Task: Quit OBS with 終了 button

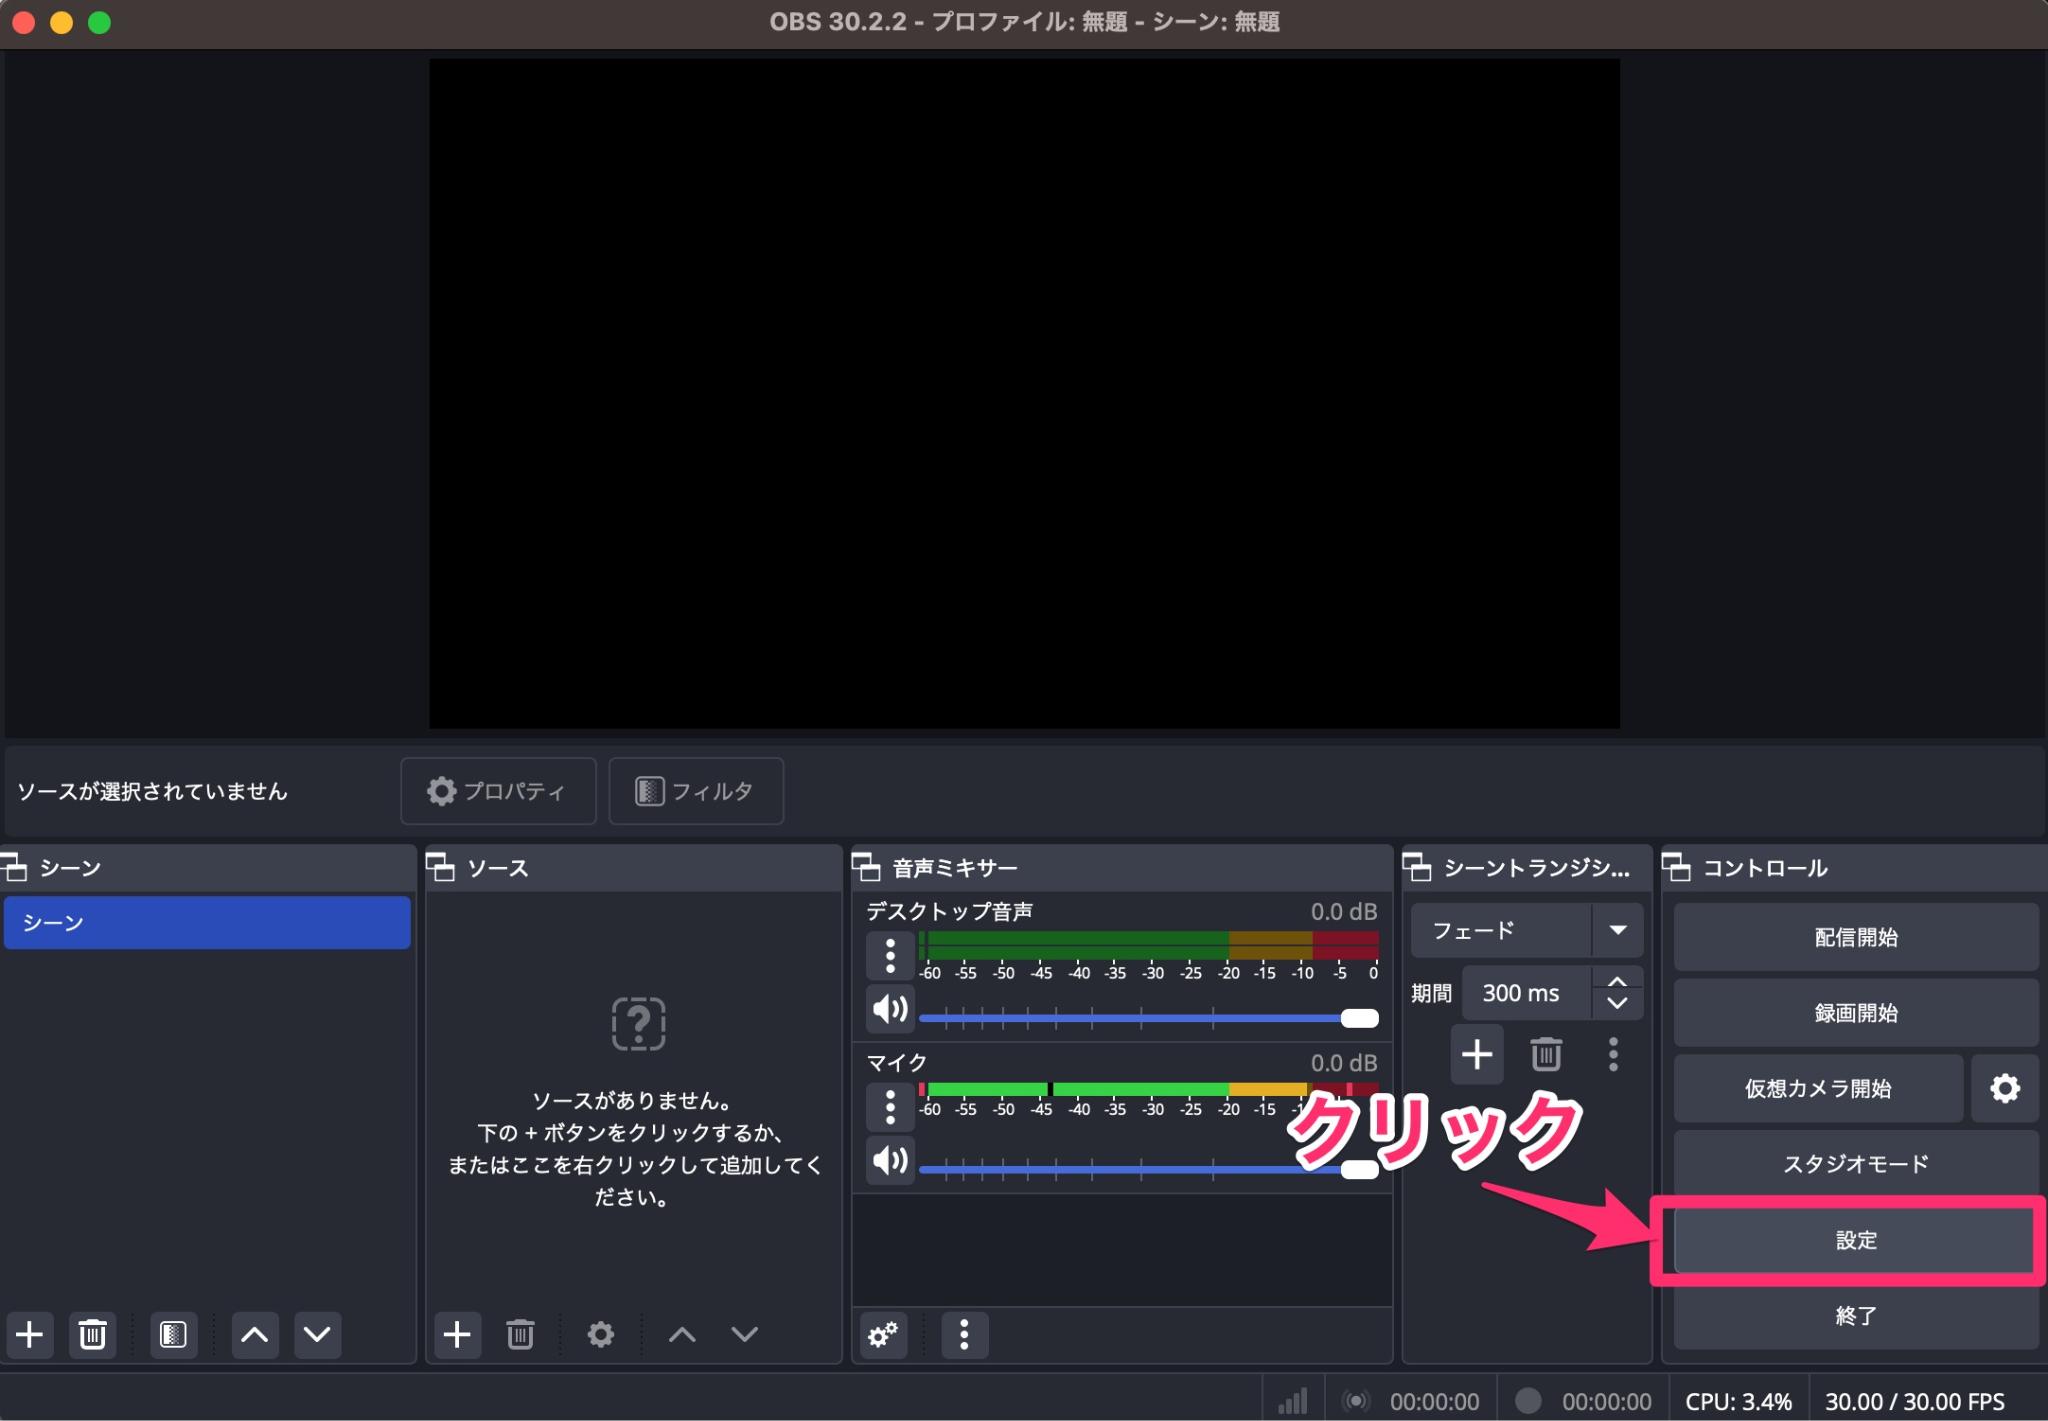Action: 1856,1316
